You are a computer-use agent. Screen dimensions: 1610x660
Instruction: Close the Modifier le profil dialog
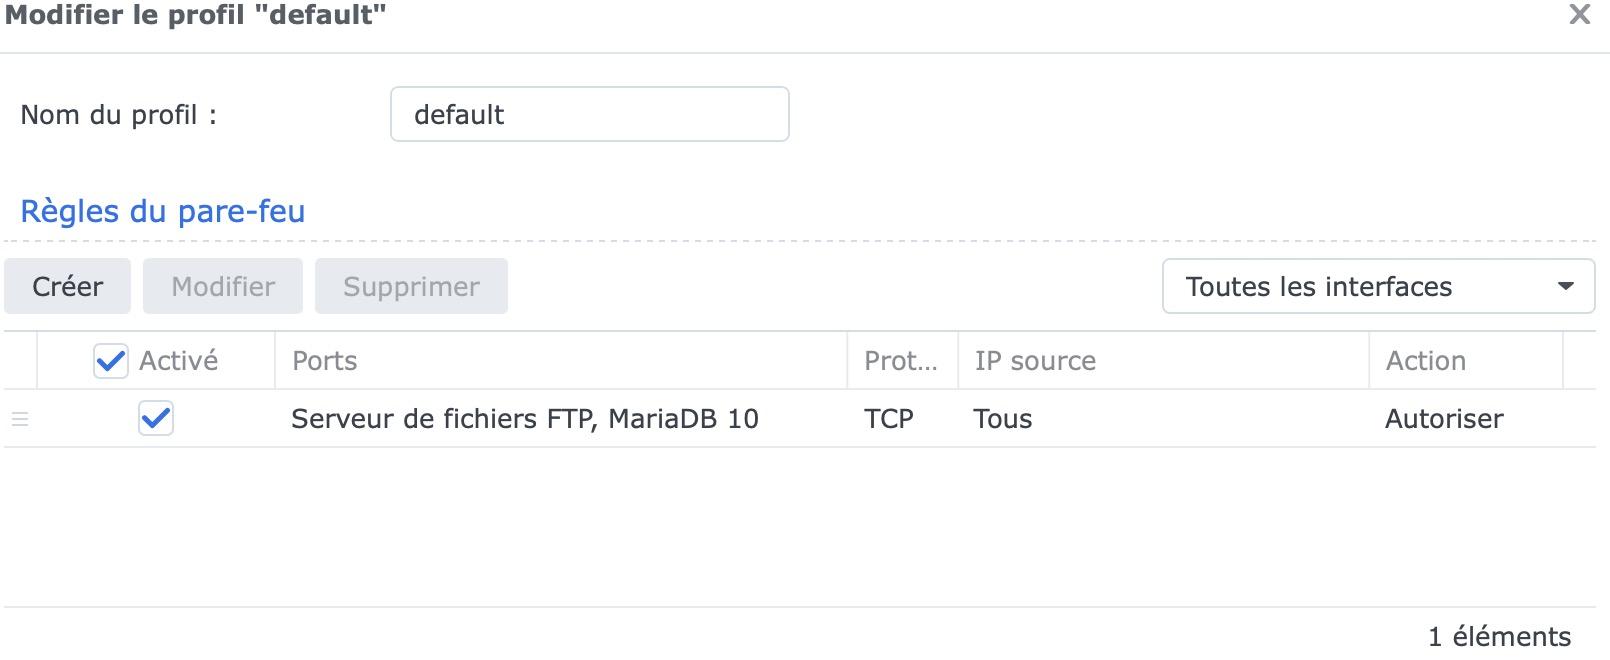click(x=1579, y=15)
